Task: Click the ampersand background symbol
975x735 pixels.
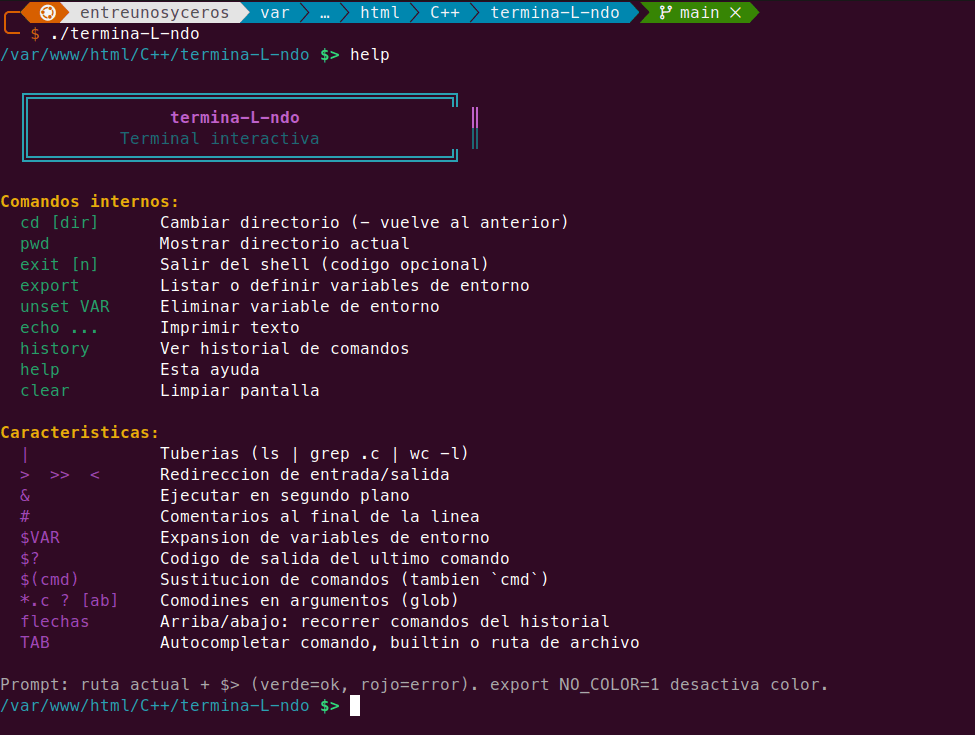Action: coord(25,496)
